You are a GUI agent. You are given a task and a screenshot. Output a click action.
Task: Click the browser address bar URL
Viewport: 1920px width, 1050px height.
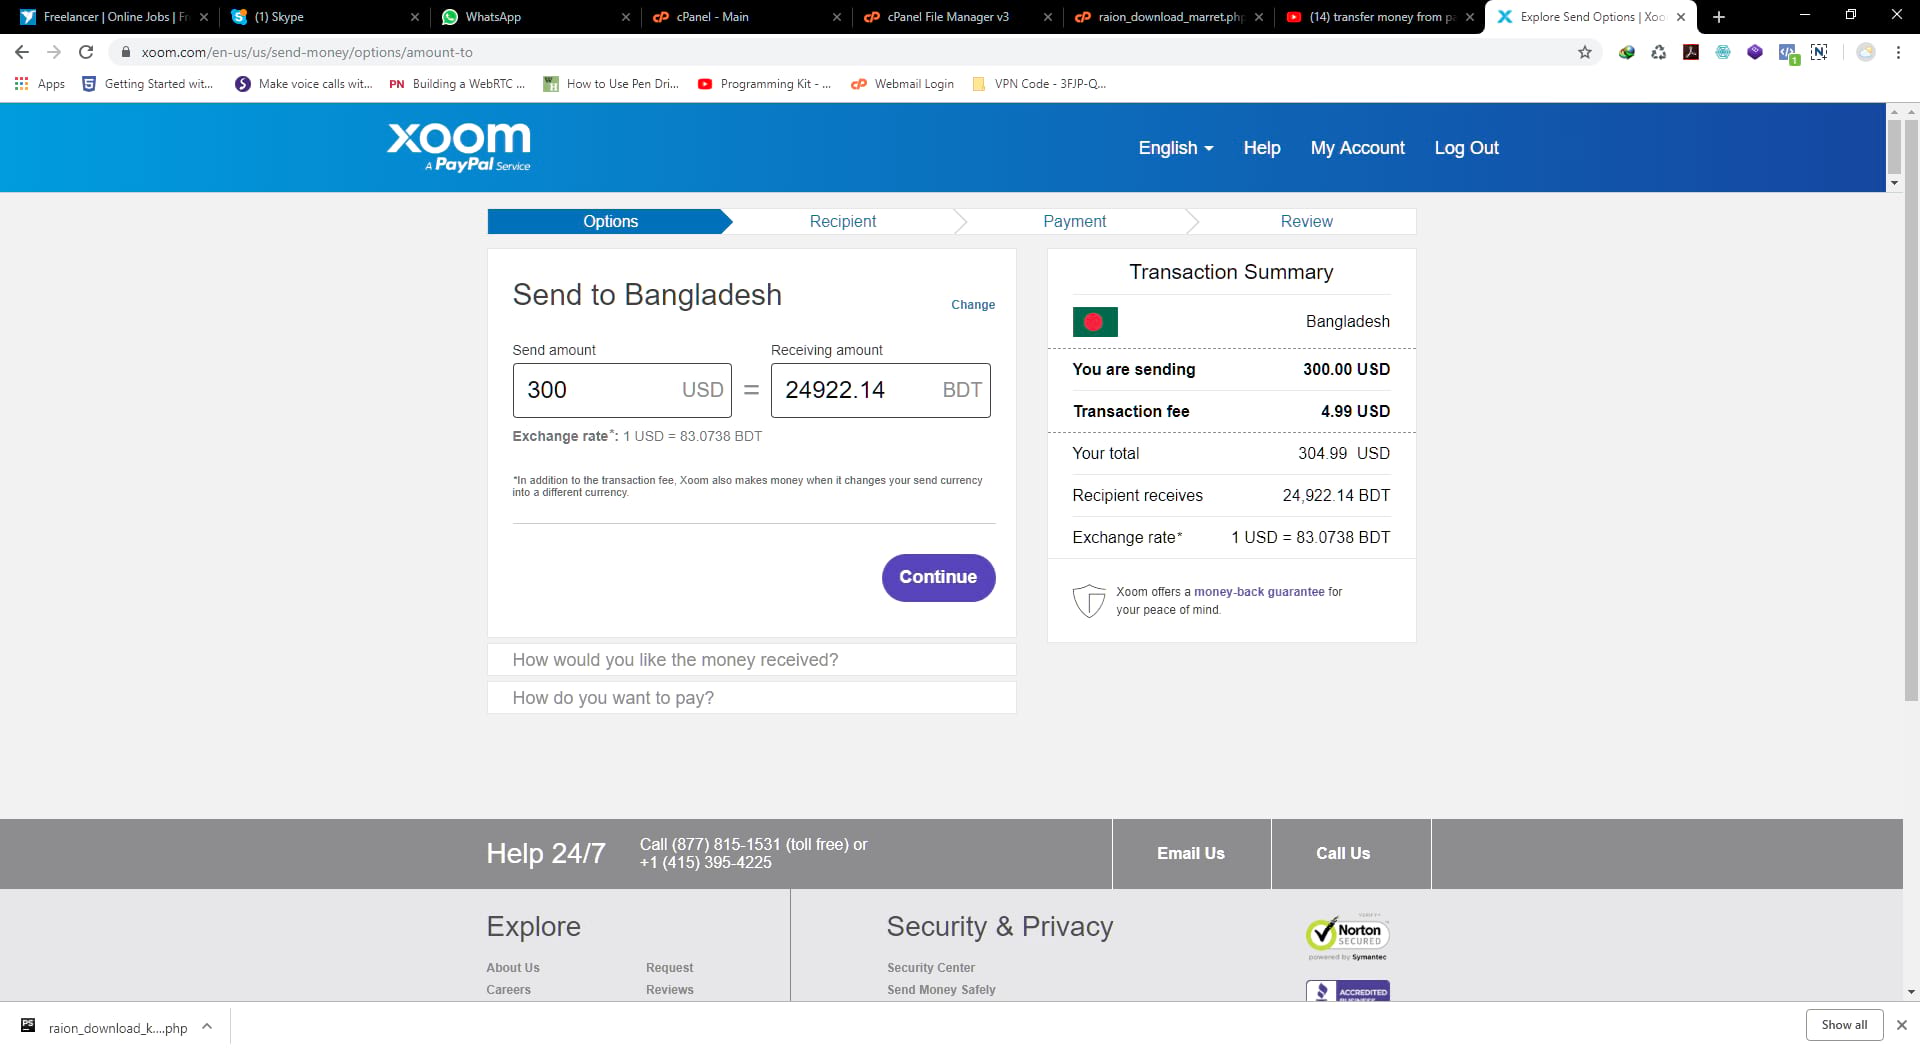307,52
